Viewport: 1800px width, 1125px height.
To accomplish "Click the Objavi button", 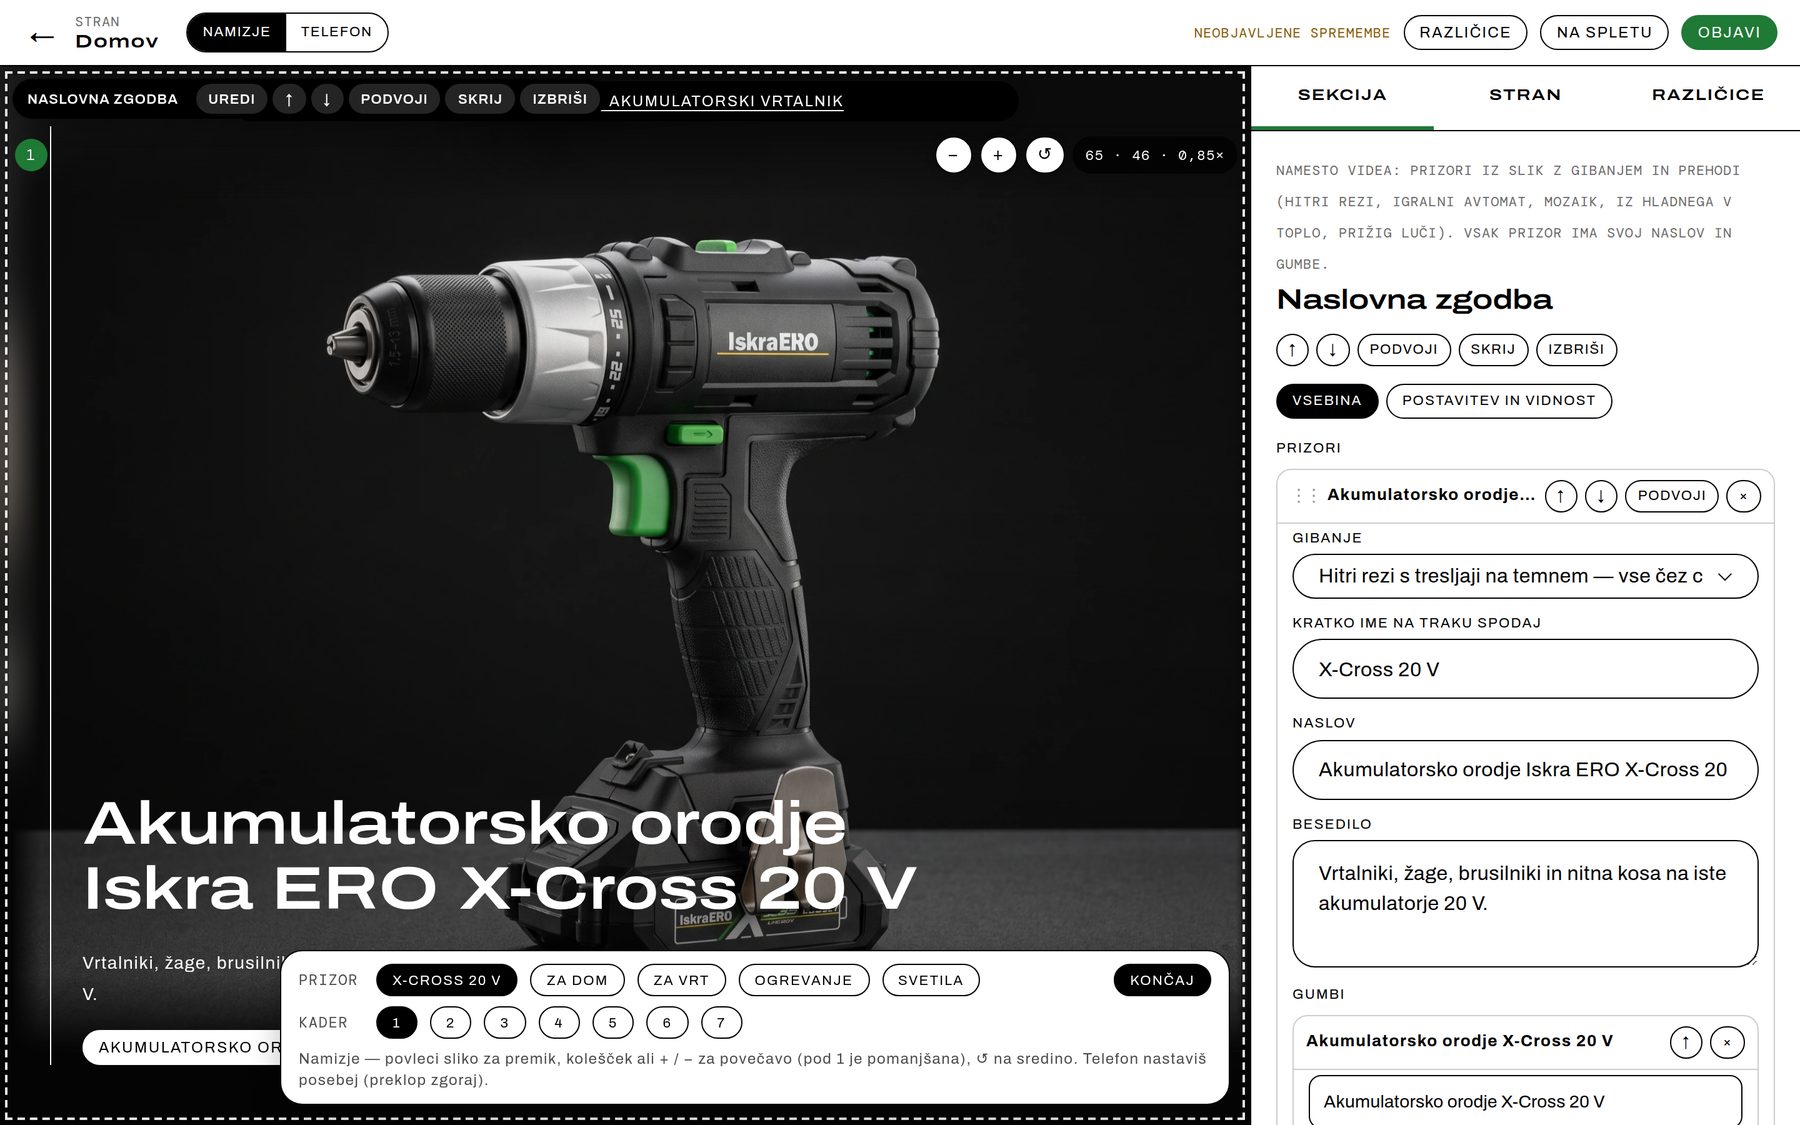I will click(x=1729, y=32).
